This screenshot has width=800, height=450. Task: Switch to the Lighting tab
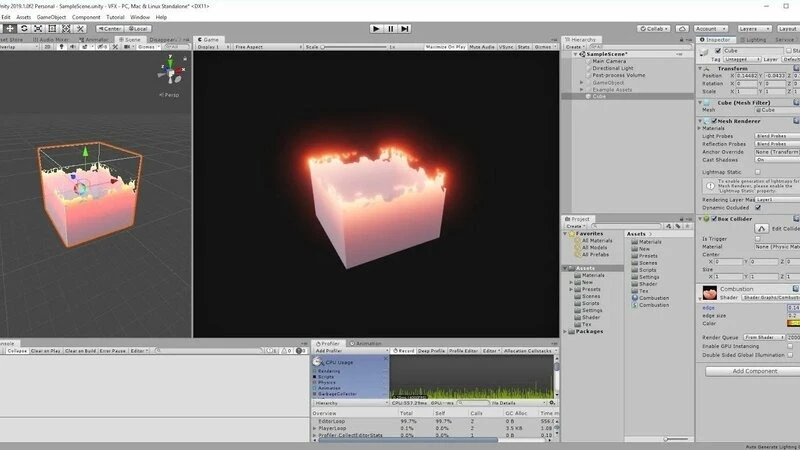tap(749, 39)
